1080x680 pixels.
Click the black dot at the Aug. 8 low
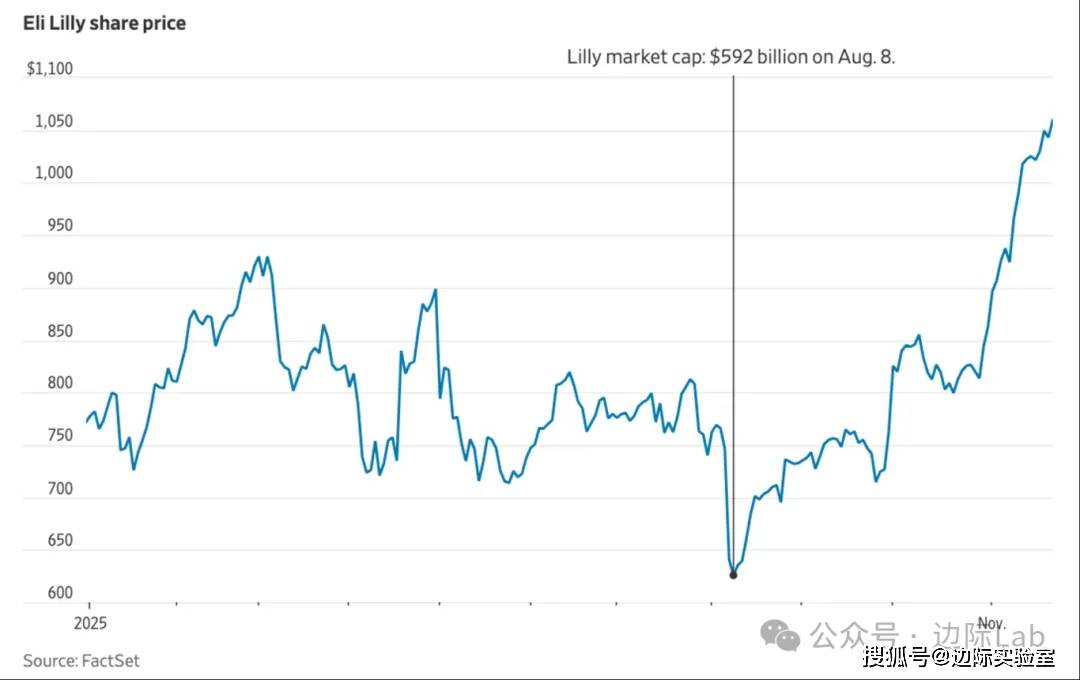point(733,575)
